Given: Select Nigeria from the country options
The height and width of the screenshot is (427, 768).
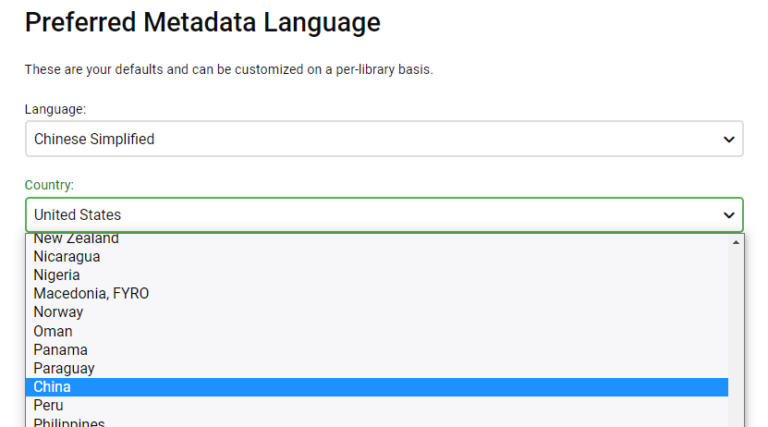Looking at the screenshot, I should click(57, 275).
